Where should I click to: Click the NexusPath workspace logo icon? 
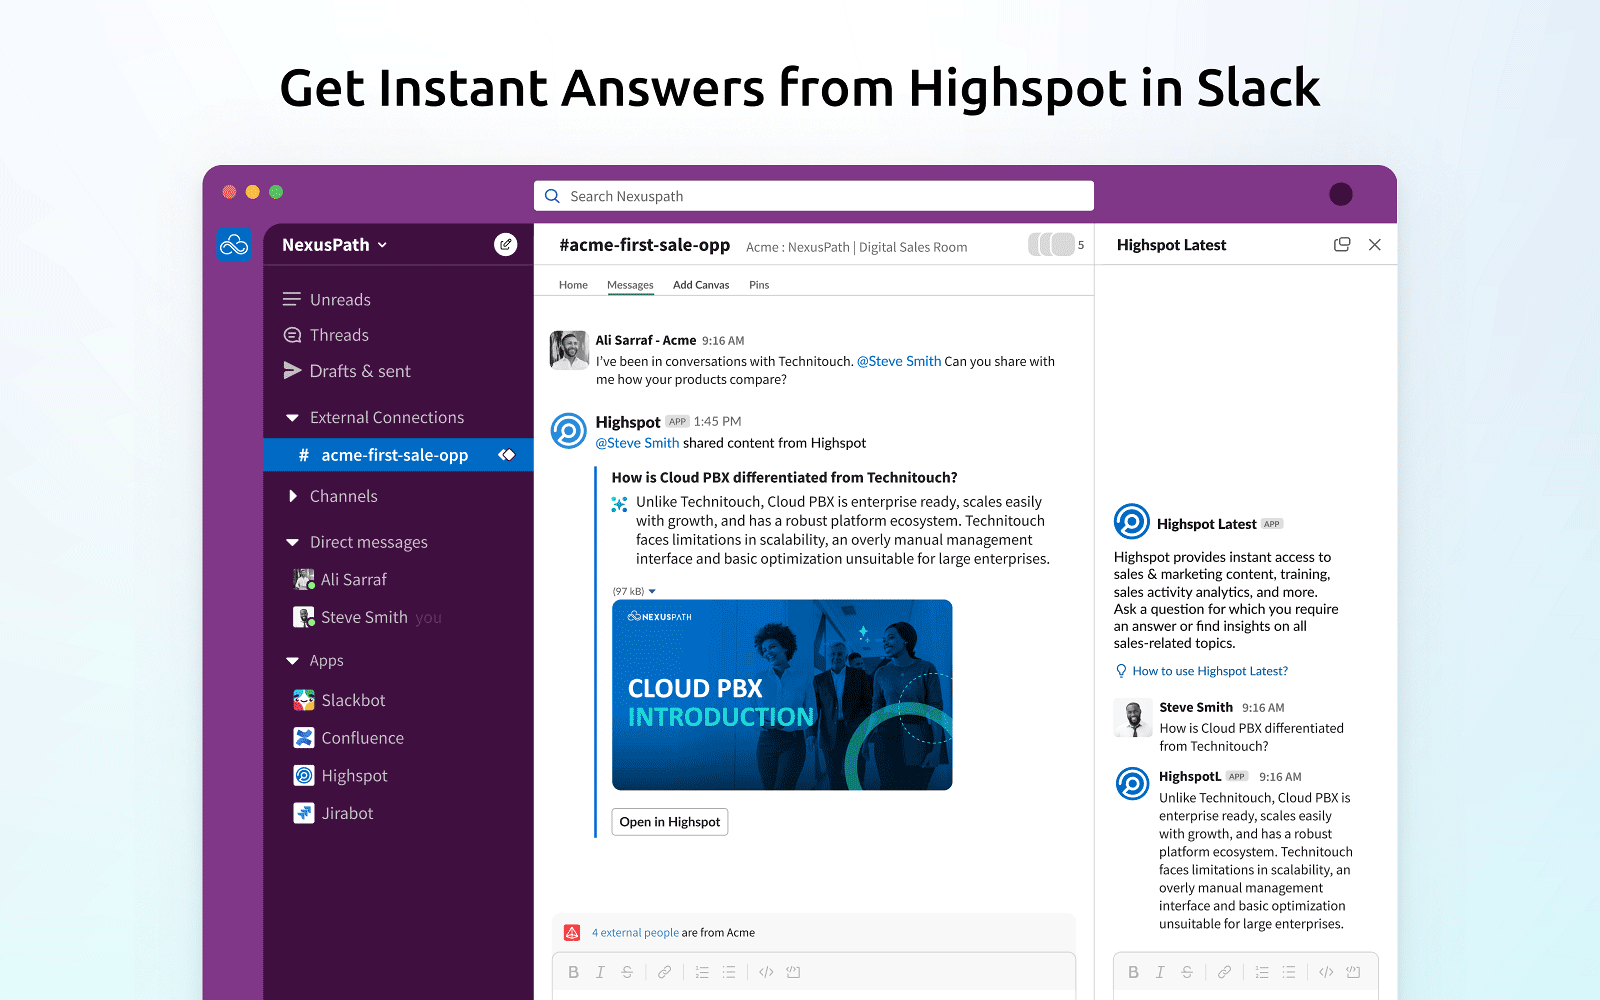click(x=234, y=244)
